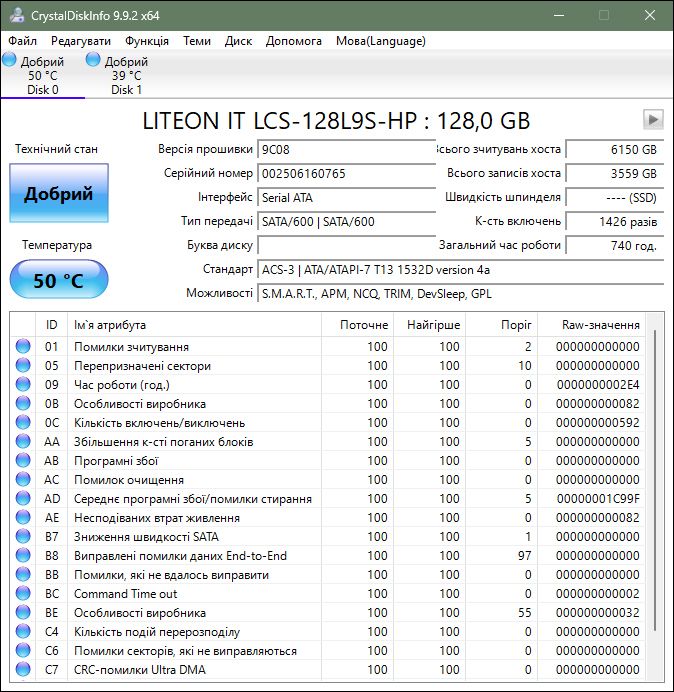Open the Редагувати menu
Image resolution: width=674 pixels, height=692 pixels.
(x=81, y=41)
